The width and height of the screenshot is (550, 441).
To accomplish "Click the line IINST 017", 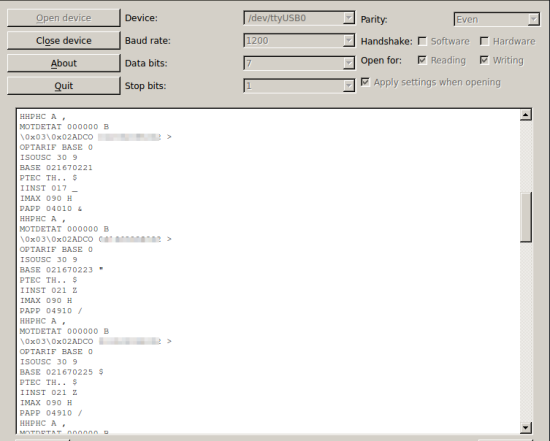I will coord(48,188).
